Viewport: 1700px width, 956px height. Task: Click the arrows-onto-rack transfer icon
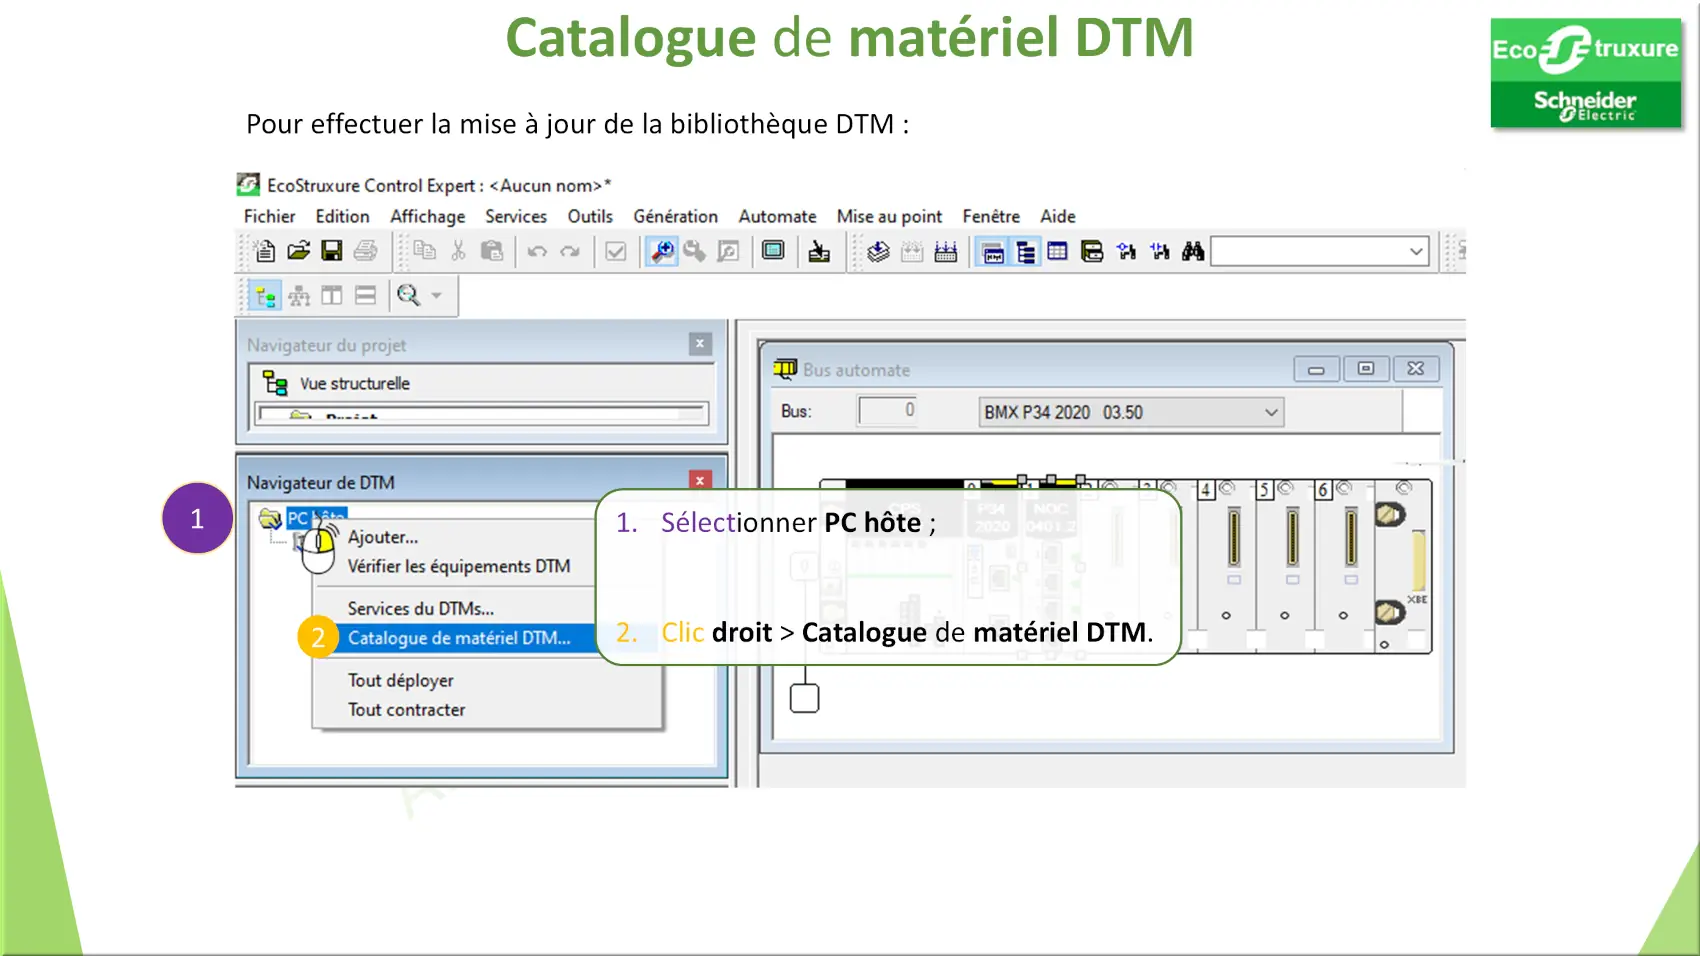pyautogui.click(x=945, y=251)
